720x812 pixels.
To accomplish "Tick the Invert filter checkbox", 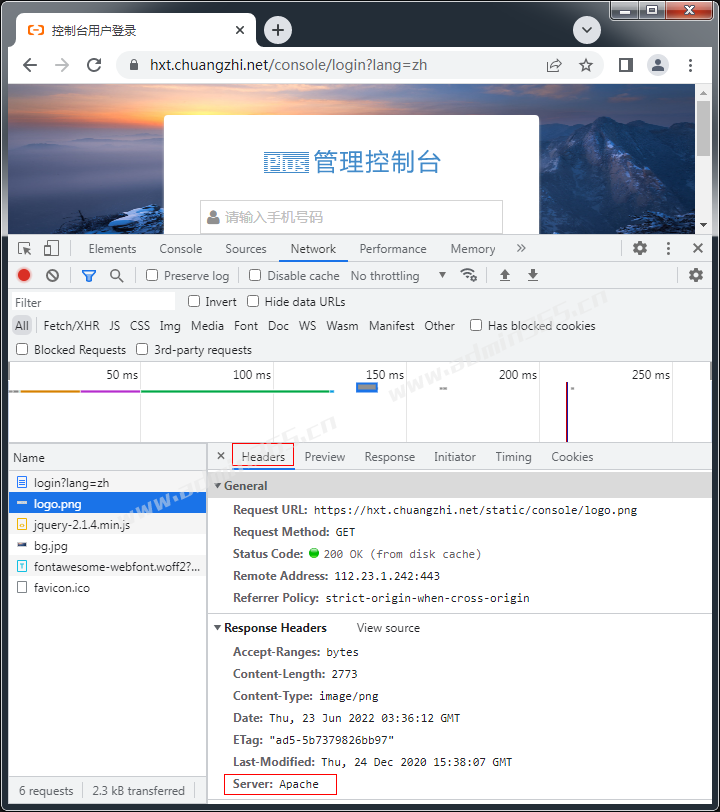I will tap(194, 301).
